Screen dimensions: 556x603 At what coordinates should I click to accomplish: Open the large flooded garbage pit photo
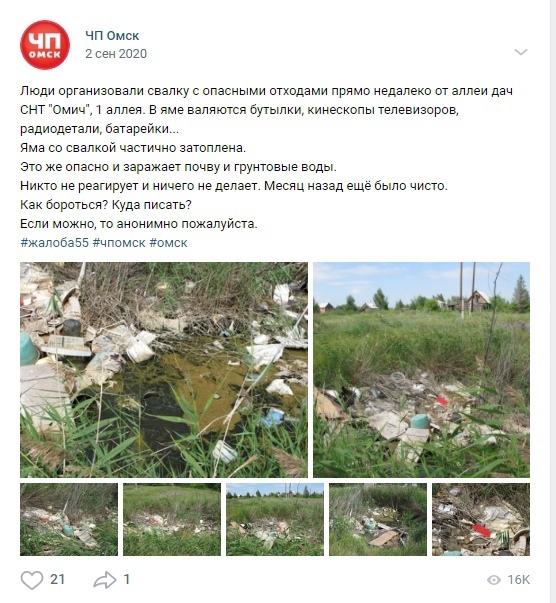click(164, 370)
